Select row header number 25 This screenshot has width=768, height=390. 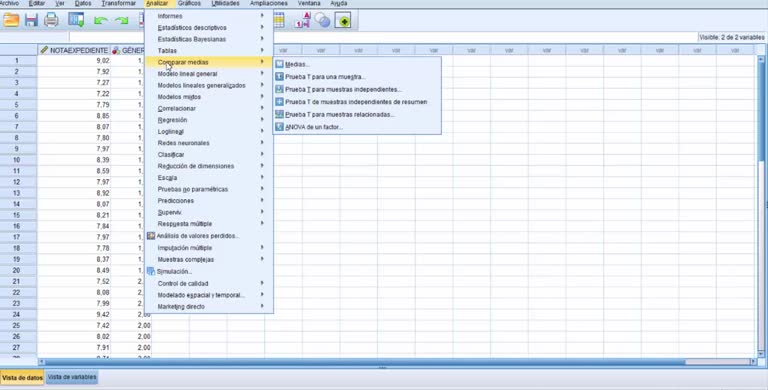click(18, 326)
